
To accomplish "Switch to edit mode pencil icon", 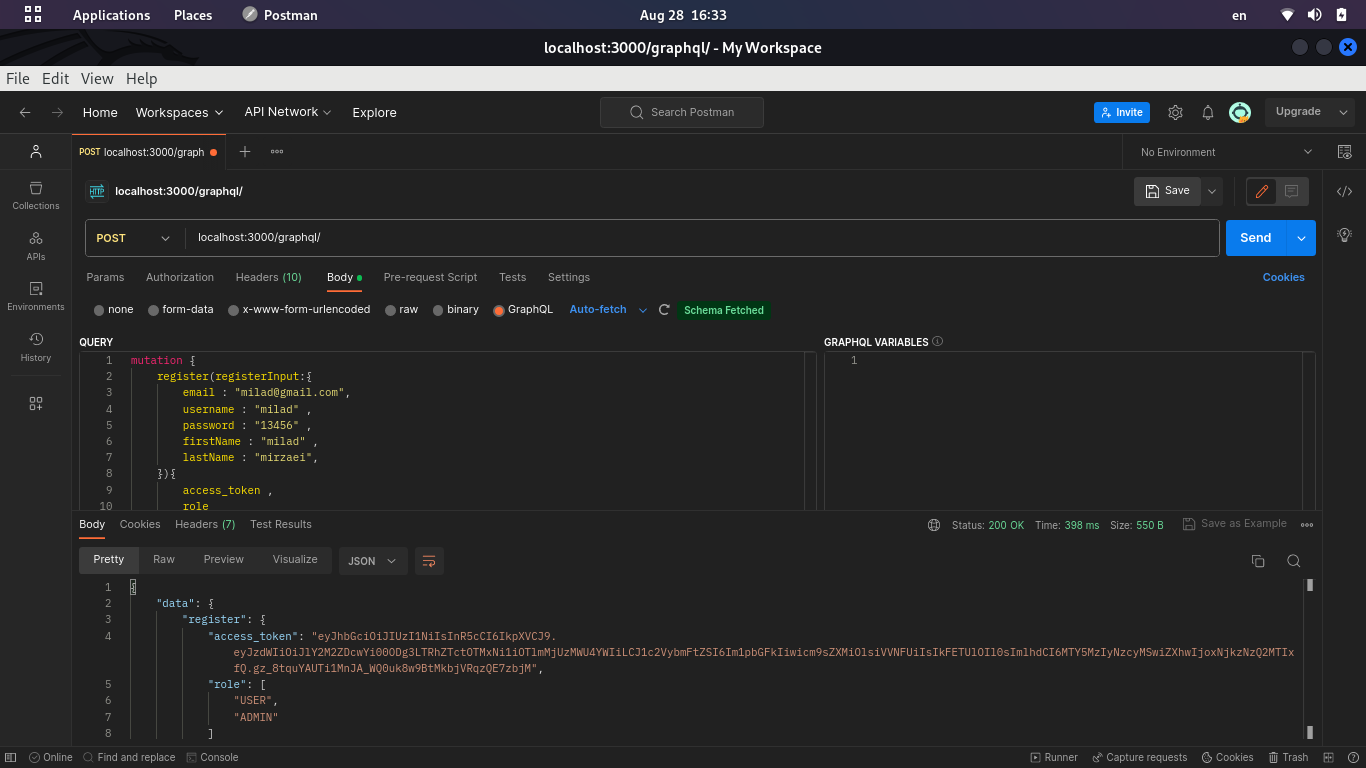I will tap(1261, 191).
